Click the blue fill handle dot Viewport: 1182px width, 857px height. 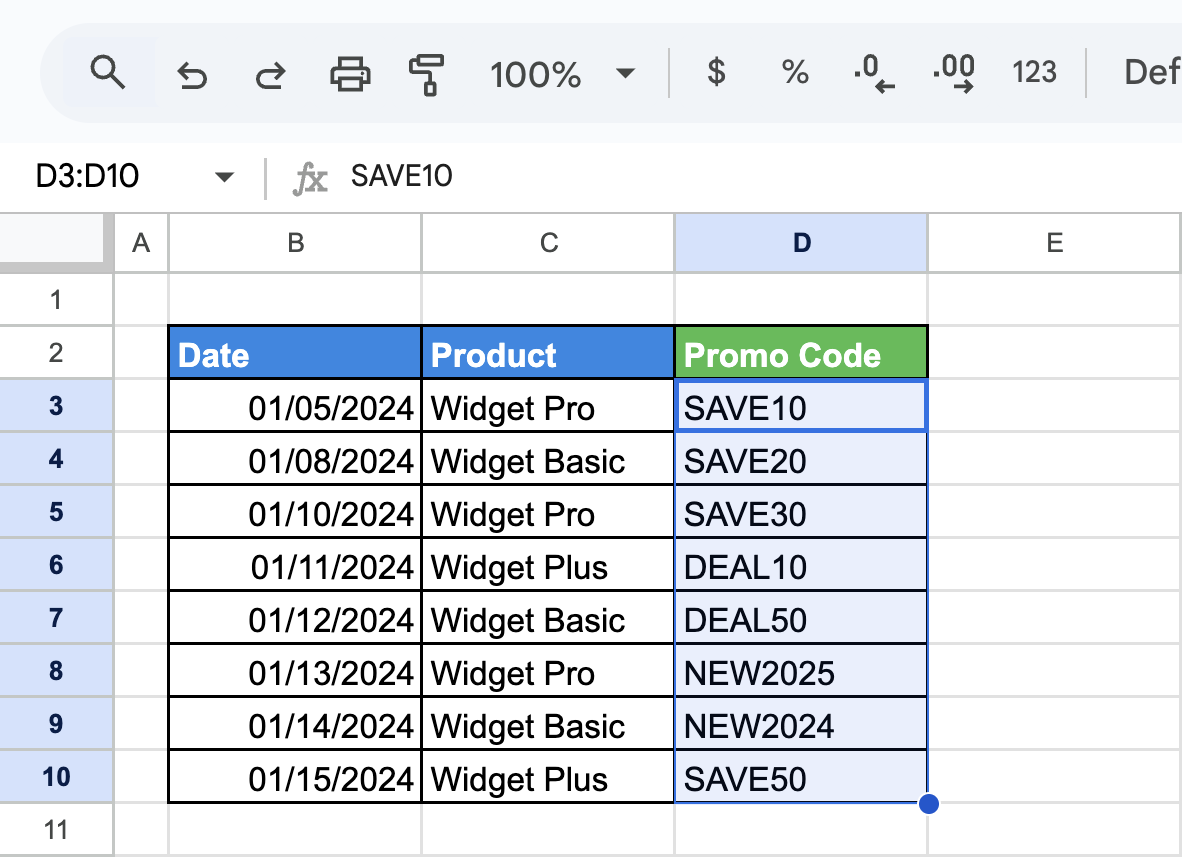click(x=929, y=804)
